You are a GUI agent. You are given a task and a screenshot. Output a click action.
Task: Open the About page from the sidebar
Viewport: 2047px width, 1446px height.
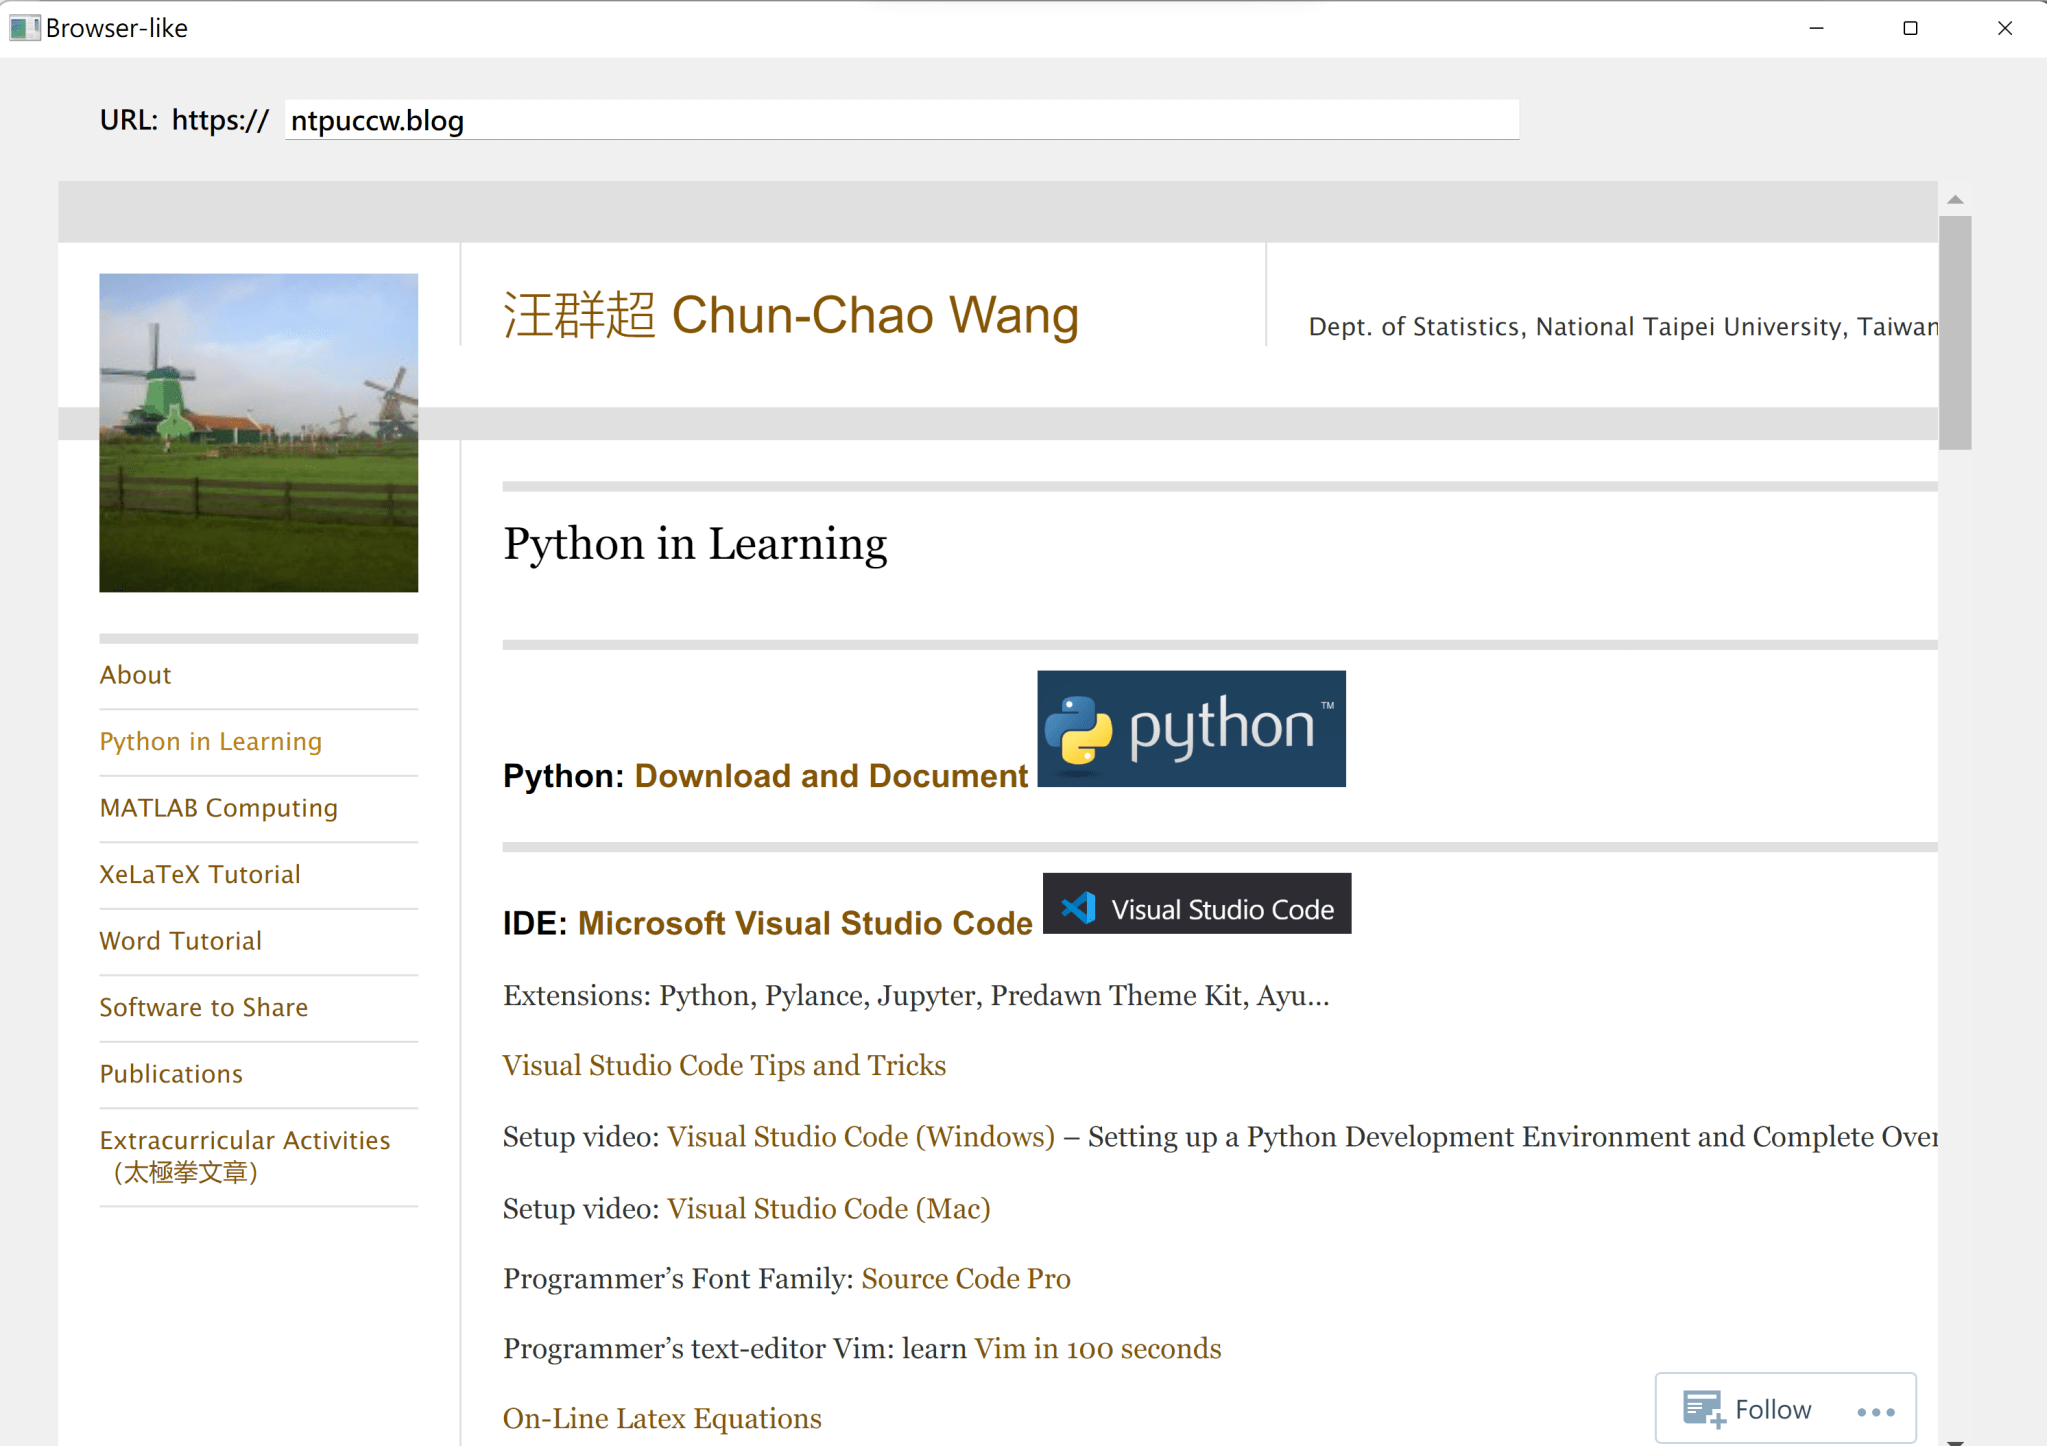(x=135, y=674)
